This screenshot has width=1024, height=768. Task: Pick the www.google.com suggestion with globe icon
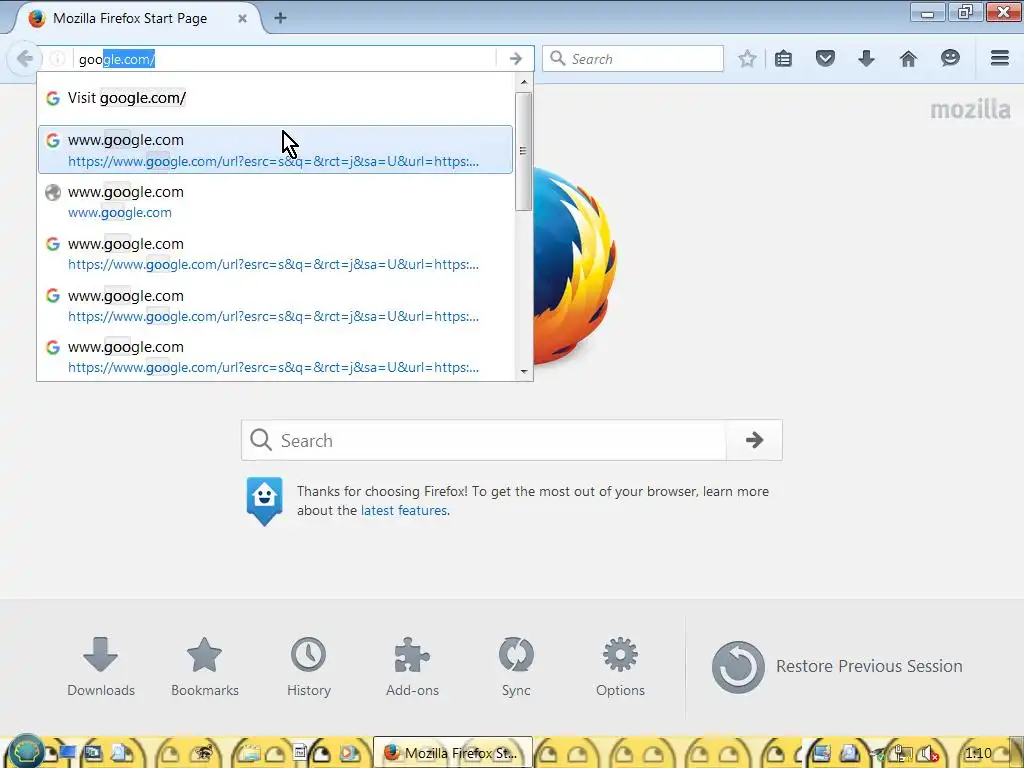pyautogui.click(x=275, y=201)
